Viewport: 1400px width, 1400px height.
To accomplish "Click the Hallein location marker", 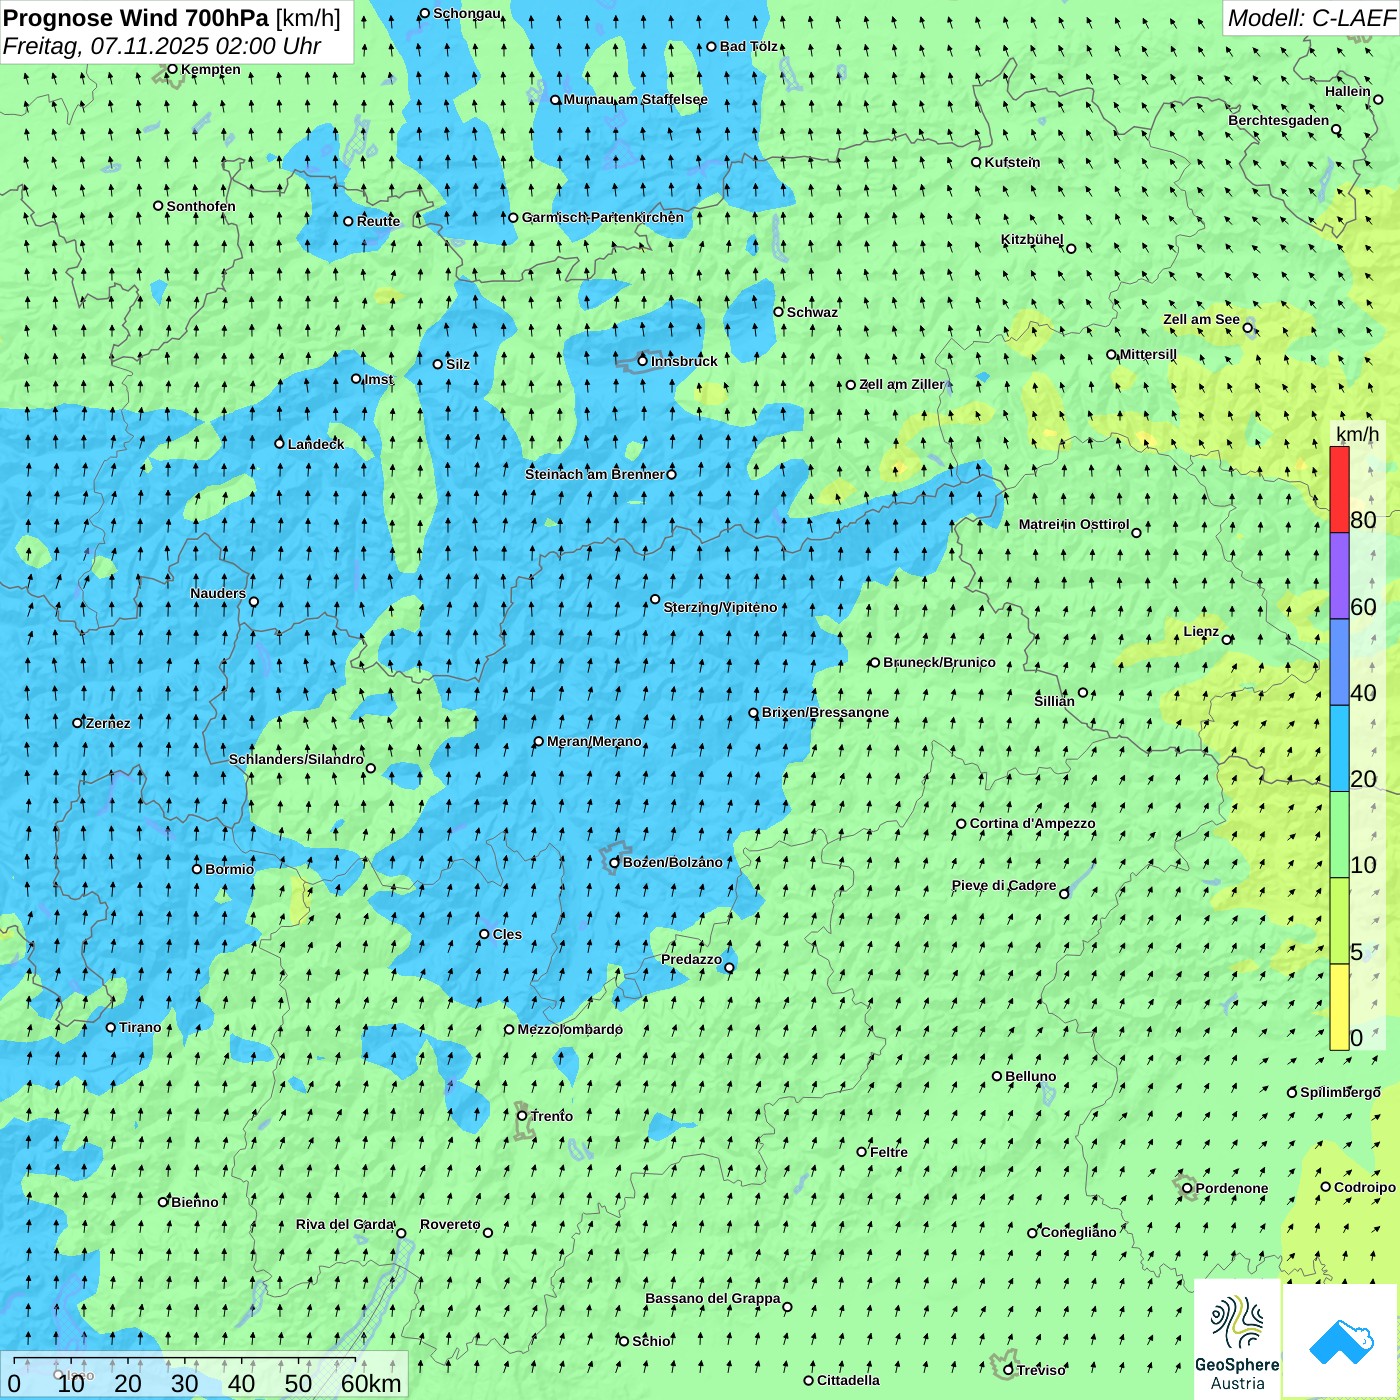I will tap(1378, 99).
